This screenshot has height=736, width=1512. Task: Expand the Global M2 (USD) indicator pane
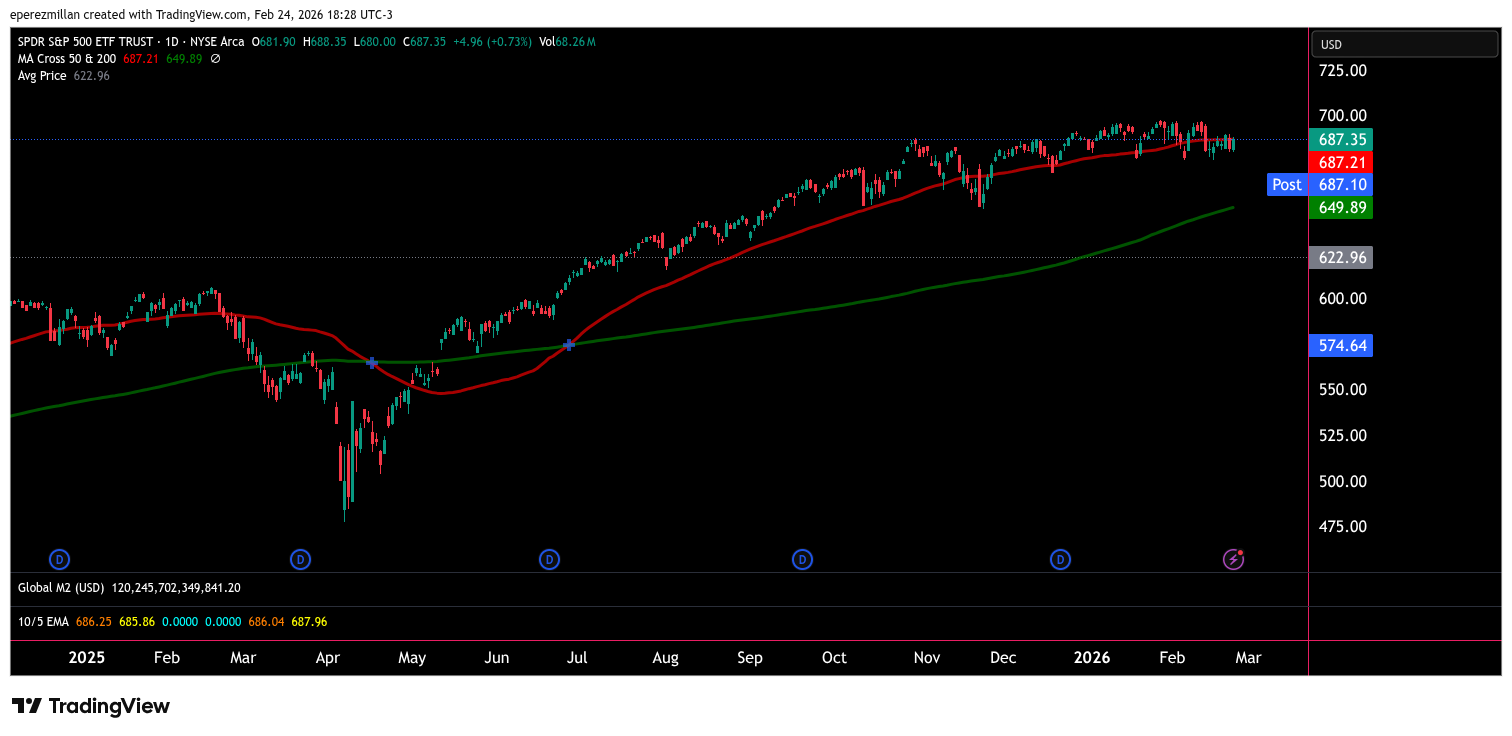pos(61,588)
